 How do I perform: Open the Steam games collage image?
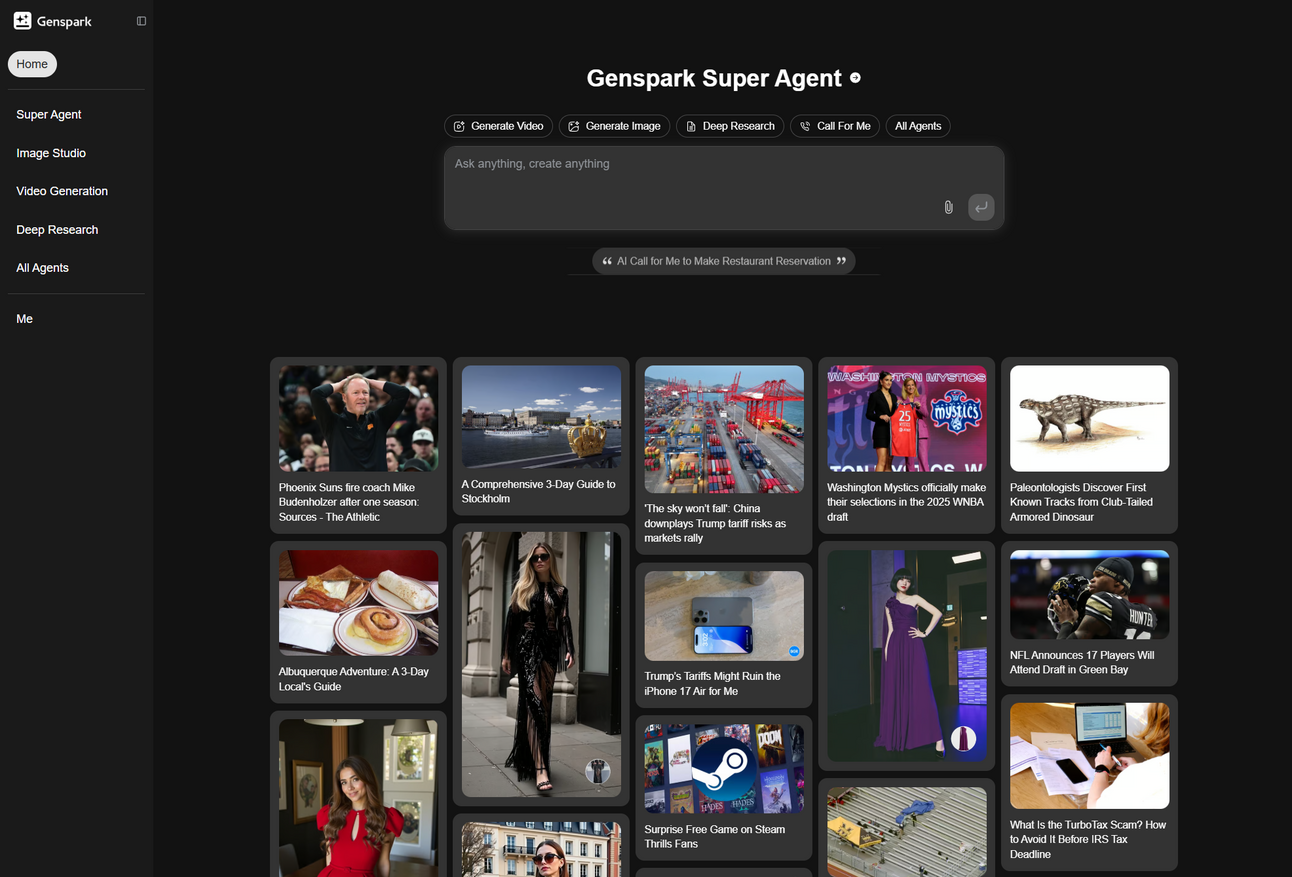pyautogui.click(x=724, y=769)
